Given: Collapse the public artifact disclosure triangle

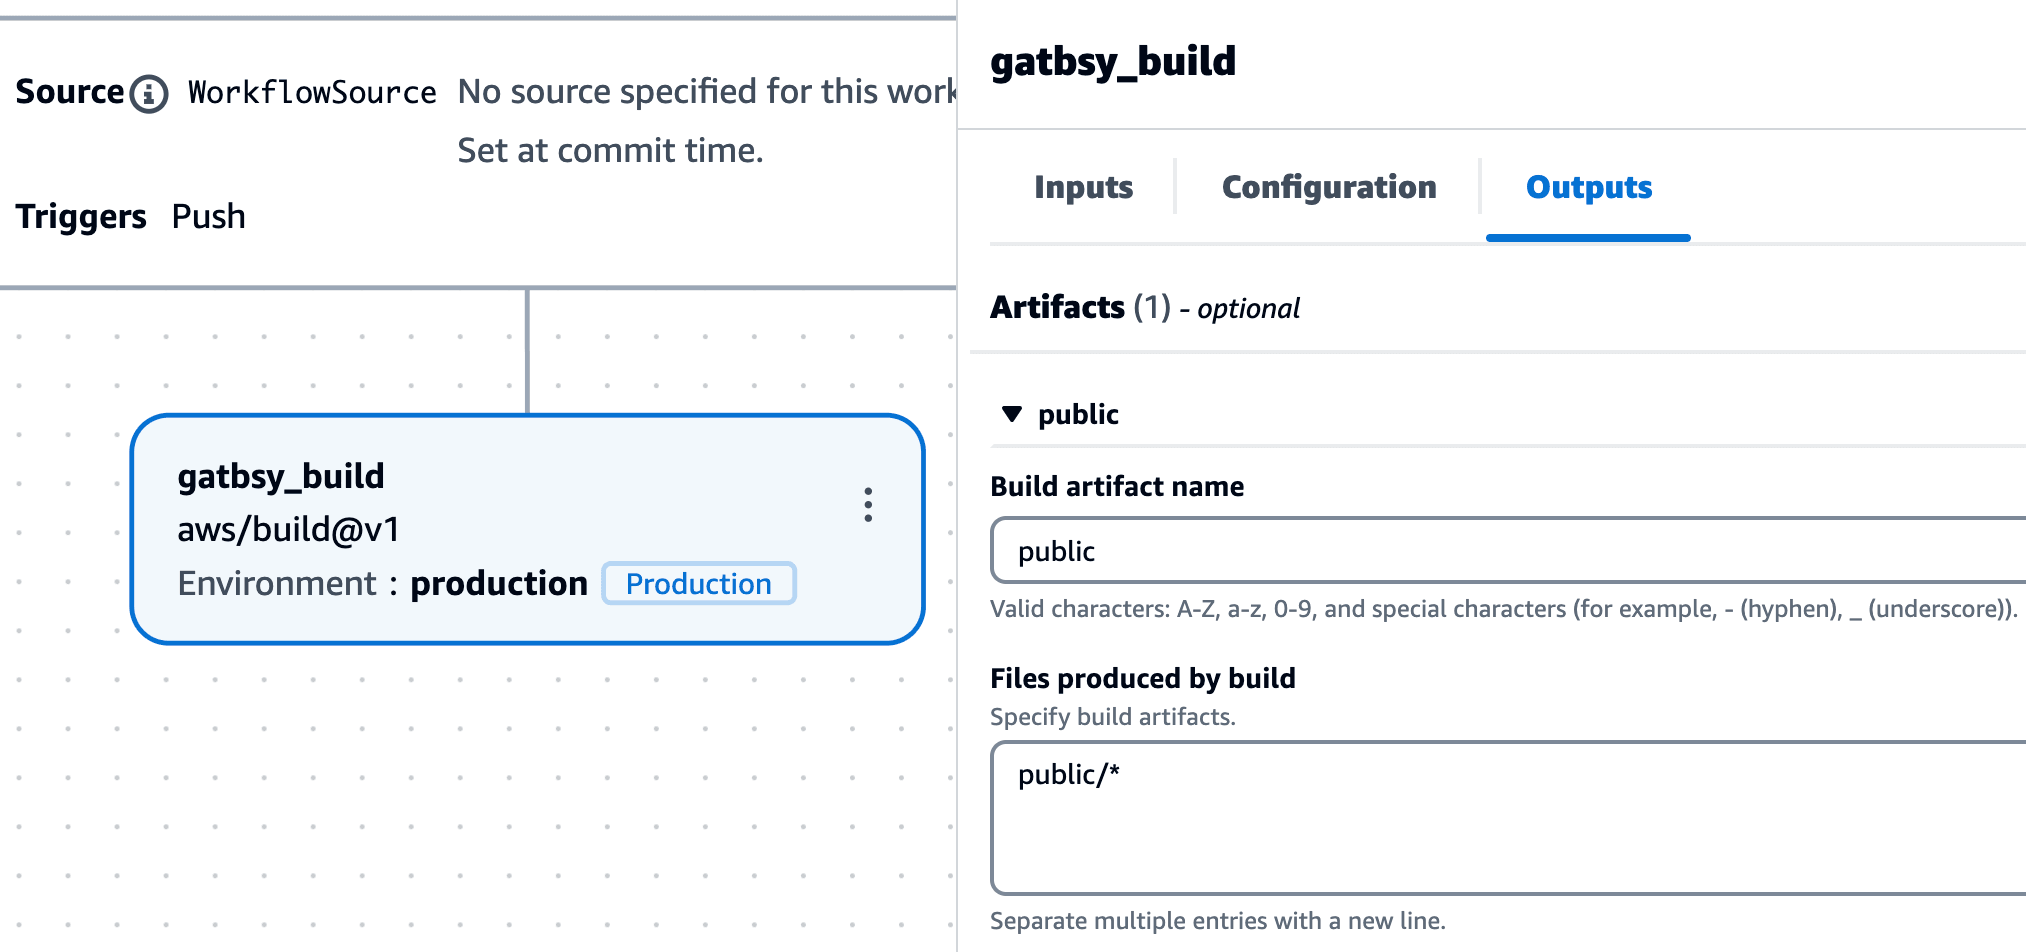Looking at the screenshot, I should click(1012, 414).
